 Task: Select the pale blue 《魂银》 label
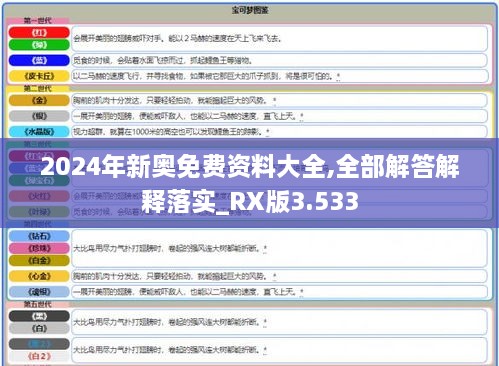point(39,292)
